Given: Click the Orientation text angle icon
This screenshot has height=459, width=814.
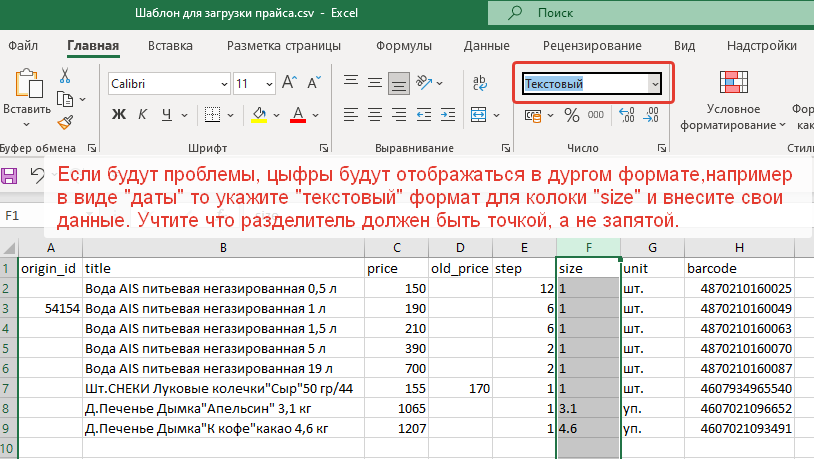Looking at the screenshot, I should coord(426,84).
